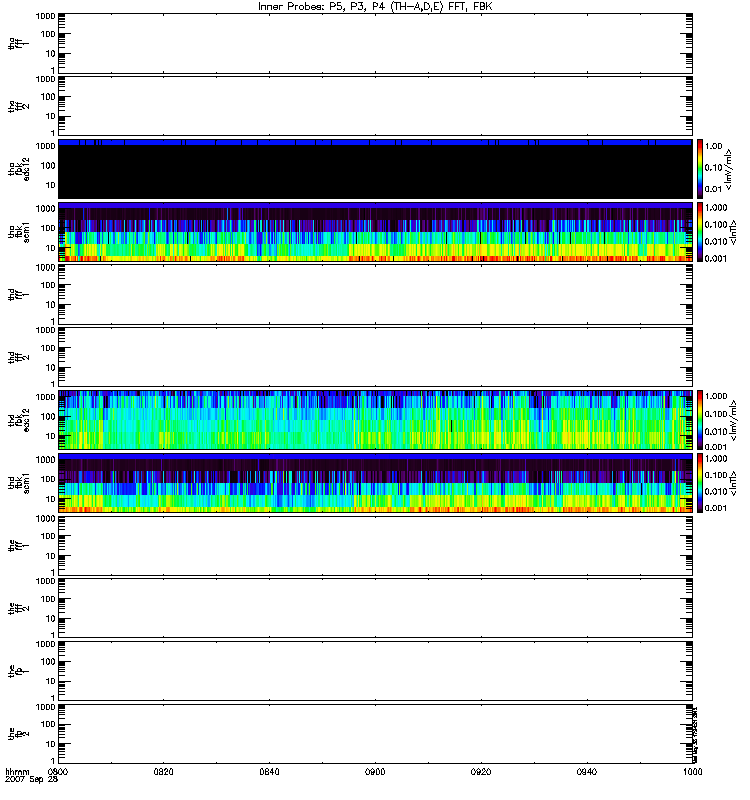
Task: Click the 'tha fbk scm1' axis label
Action: (x=19, y=232)
